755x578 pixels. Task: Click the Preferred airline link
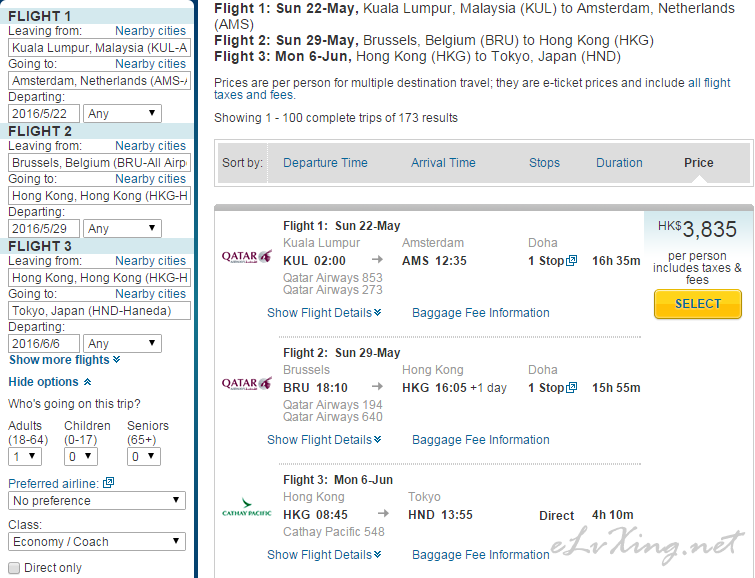pyautogui.click(x=53, y=484)
